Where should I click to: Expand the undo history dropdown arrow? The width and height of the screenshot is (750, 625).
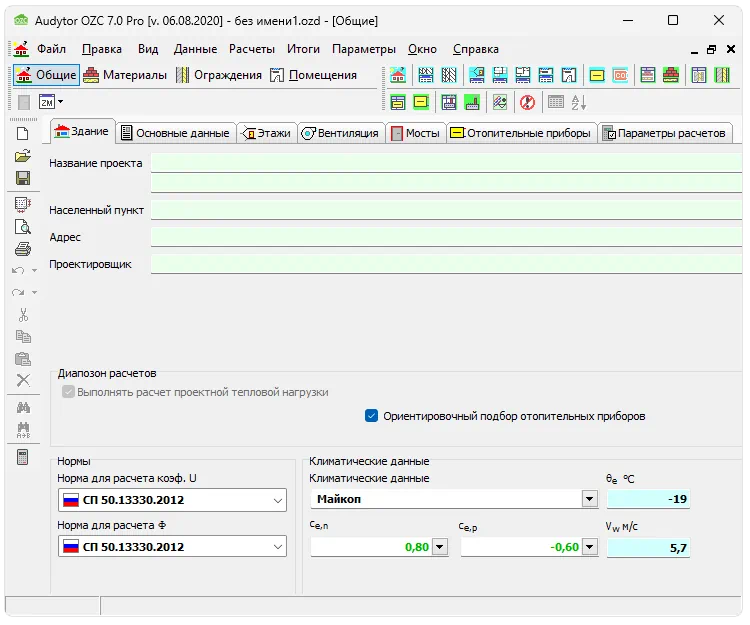34,271
